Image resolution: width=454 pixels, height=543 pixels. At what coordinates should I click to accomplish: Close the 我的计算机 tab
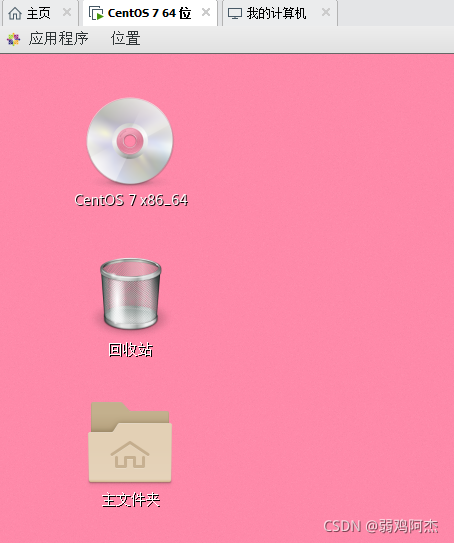tap(326, 12)
